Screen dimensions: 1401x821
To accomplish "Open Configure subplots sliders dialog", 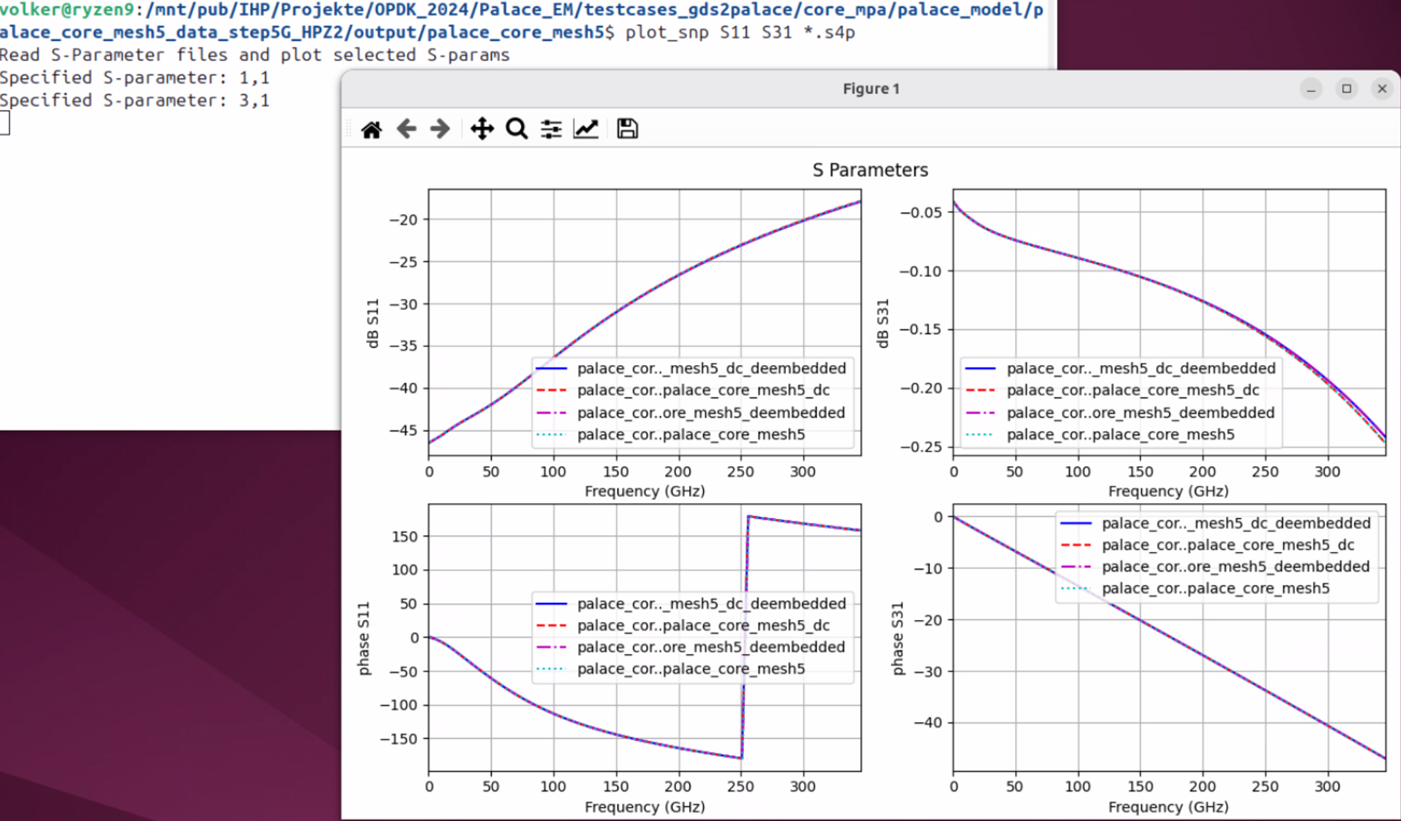I will [x=551, y=129].
